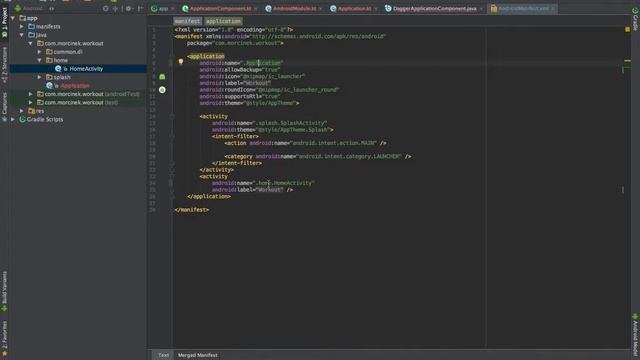
Task: Open the Android project view dropdown
Action: 34,8
